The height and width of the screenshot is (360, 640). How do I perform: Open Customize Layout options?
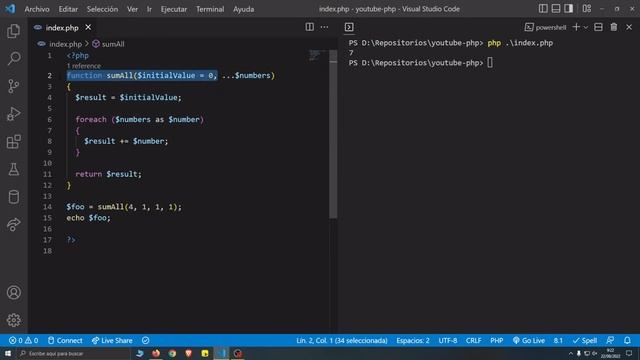pyautogui.click(x=587, y=9)
